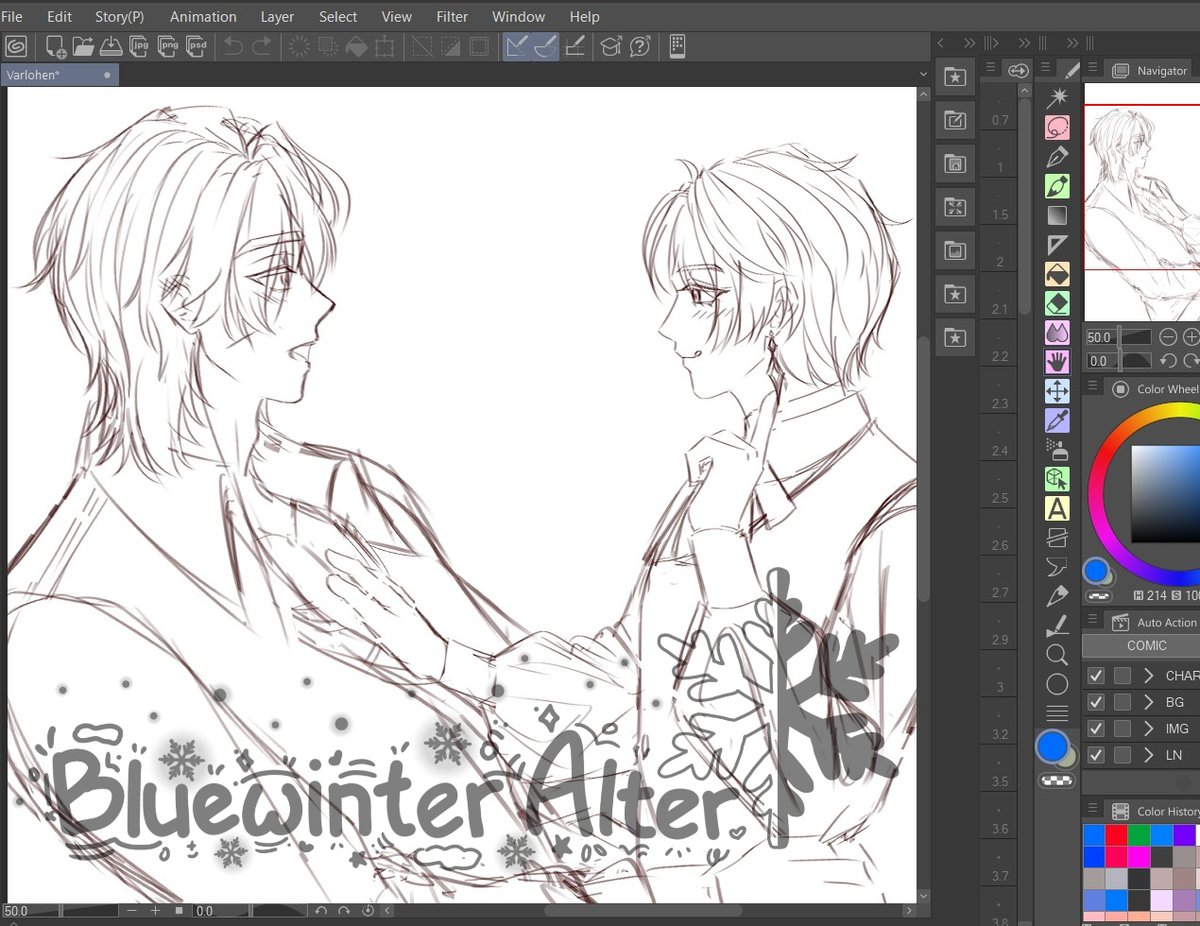Select the Object operation tool
The width and height of the screenshot is (1200, 926).
tap(1057, 479)
